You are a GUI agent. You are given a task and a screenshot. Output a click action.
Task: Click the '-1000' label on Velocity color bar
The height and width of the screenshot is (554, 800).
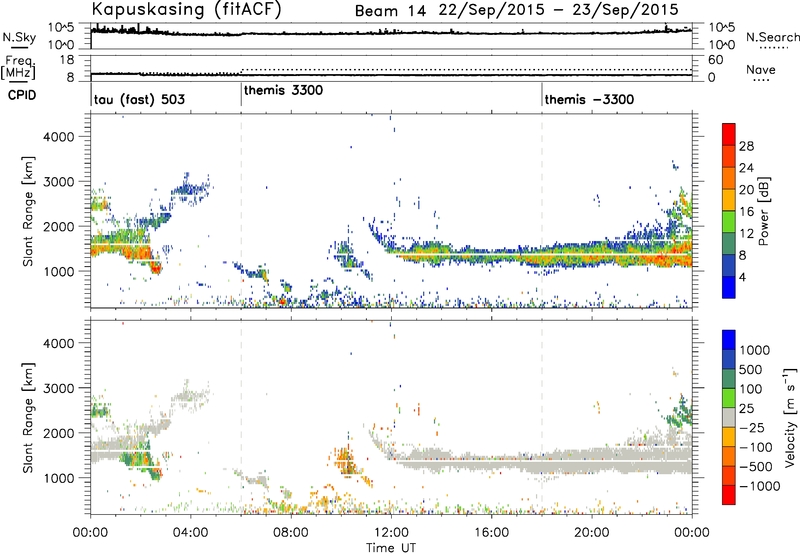(x=759, y=486)
